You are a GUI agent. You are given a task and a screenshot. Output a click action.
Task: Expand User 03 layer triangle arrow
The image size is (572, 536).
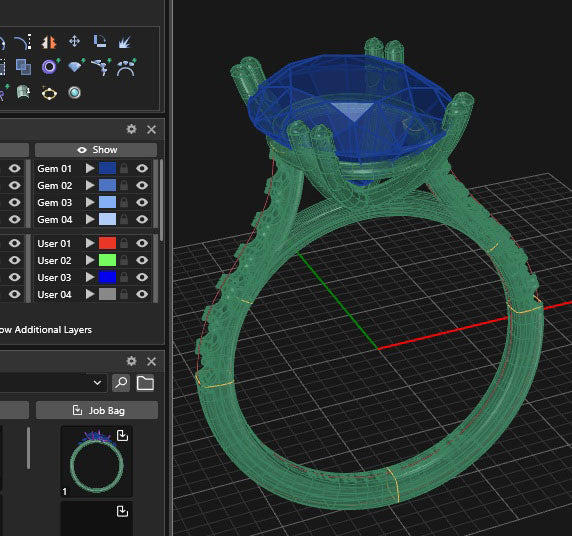(90, 277)
